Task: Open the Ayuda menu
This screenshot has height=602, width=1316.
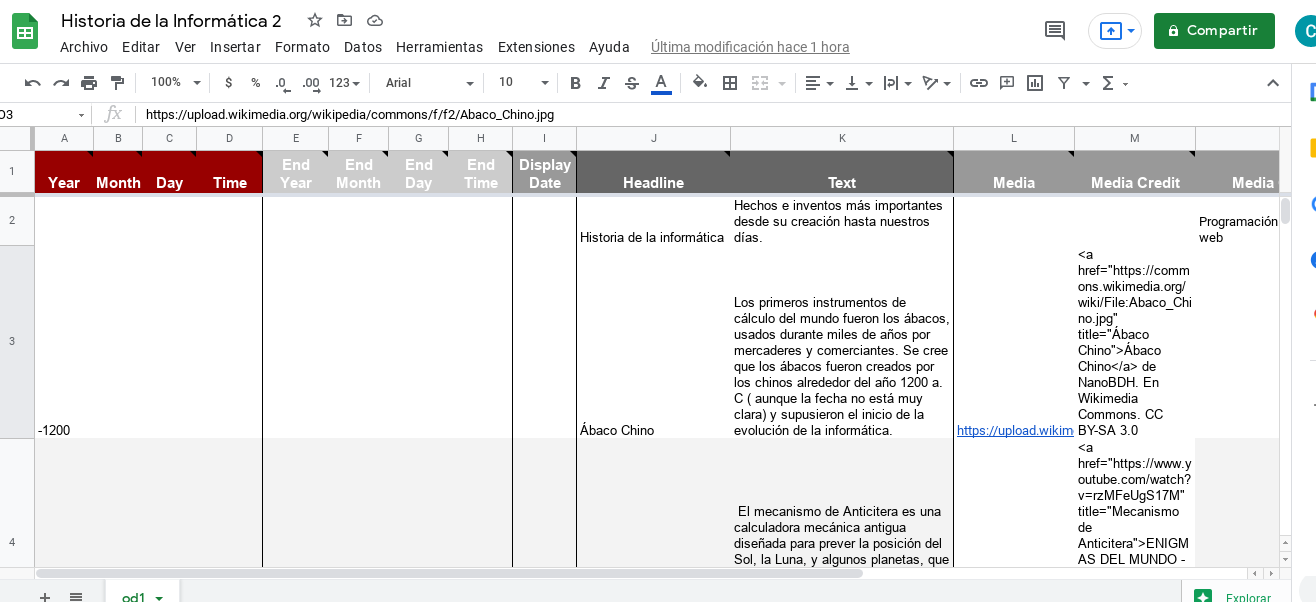Action: click(x=609, y=47)
